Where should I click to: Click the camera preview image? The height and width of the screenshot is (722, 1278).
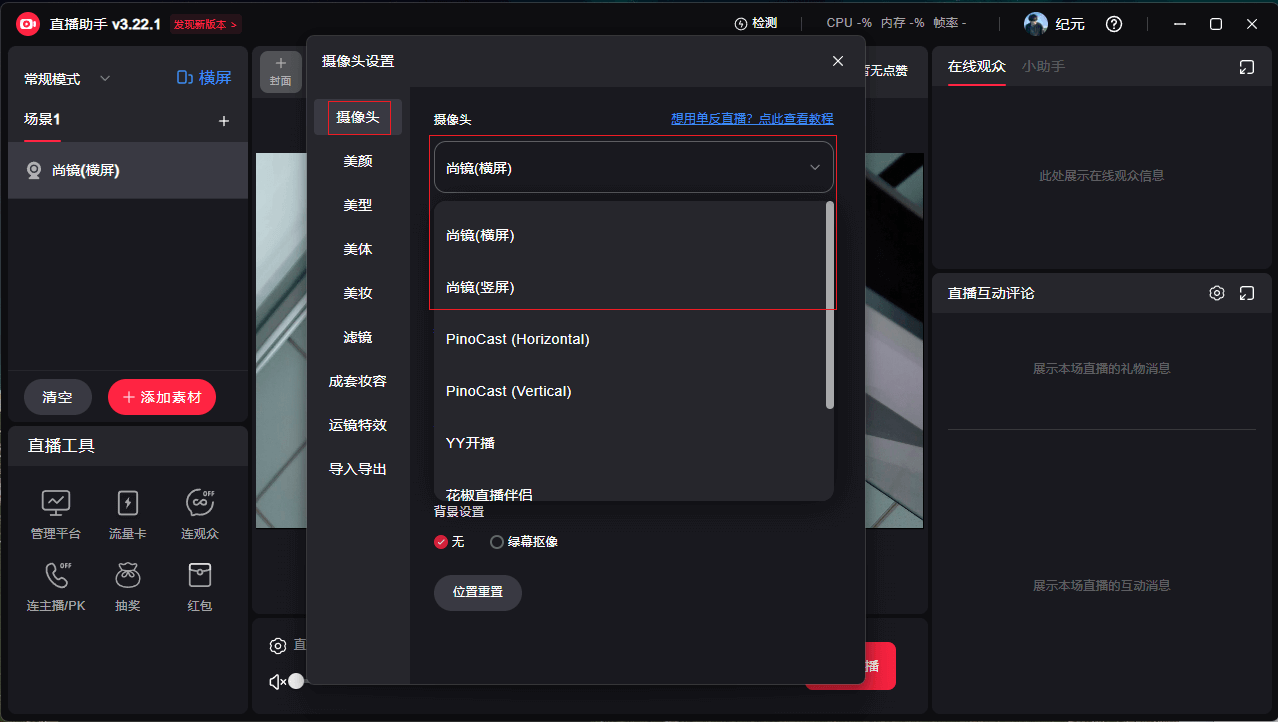tap(281, 340)
